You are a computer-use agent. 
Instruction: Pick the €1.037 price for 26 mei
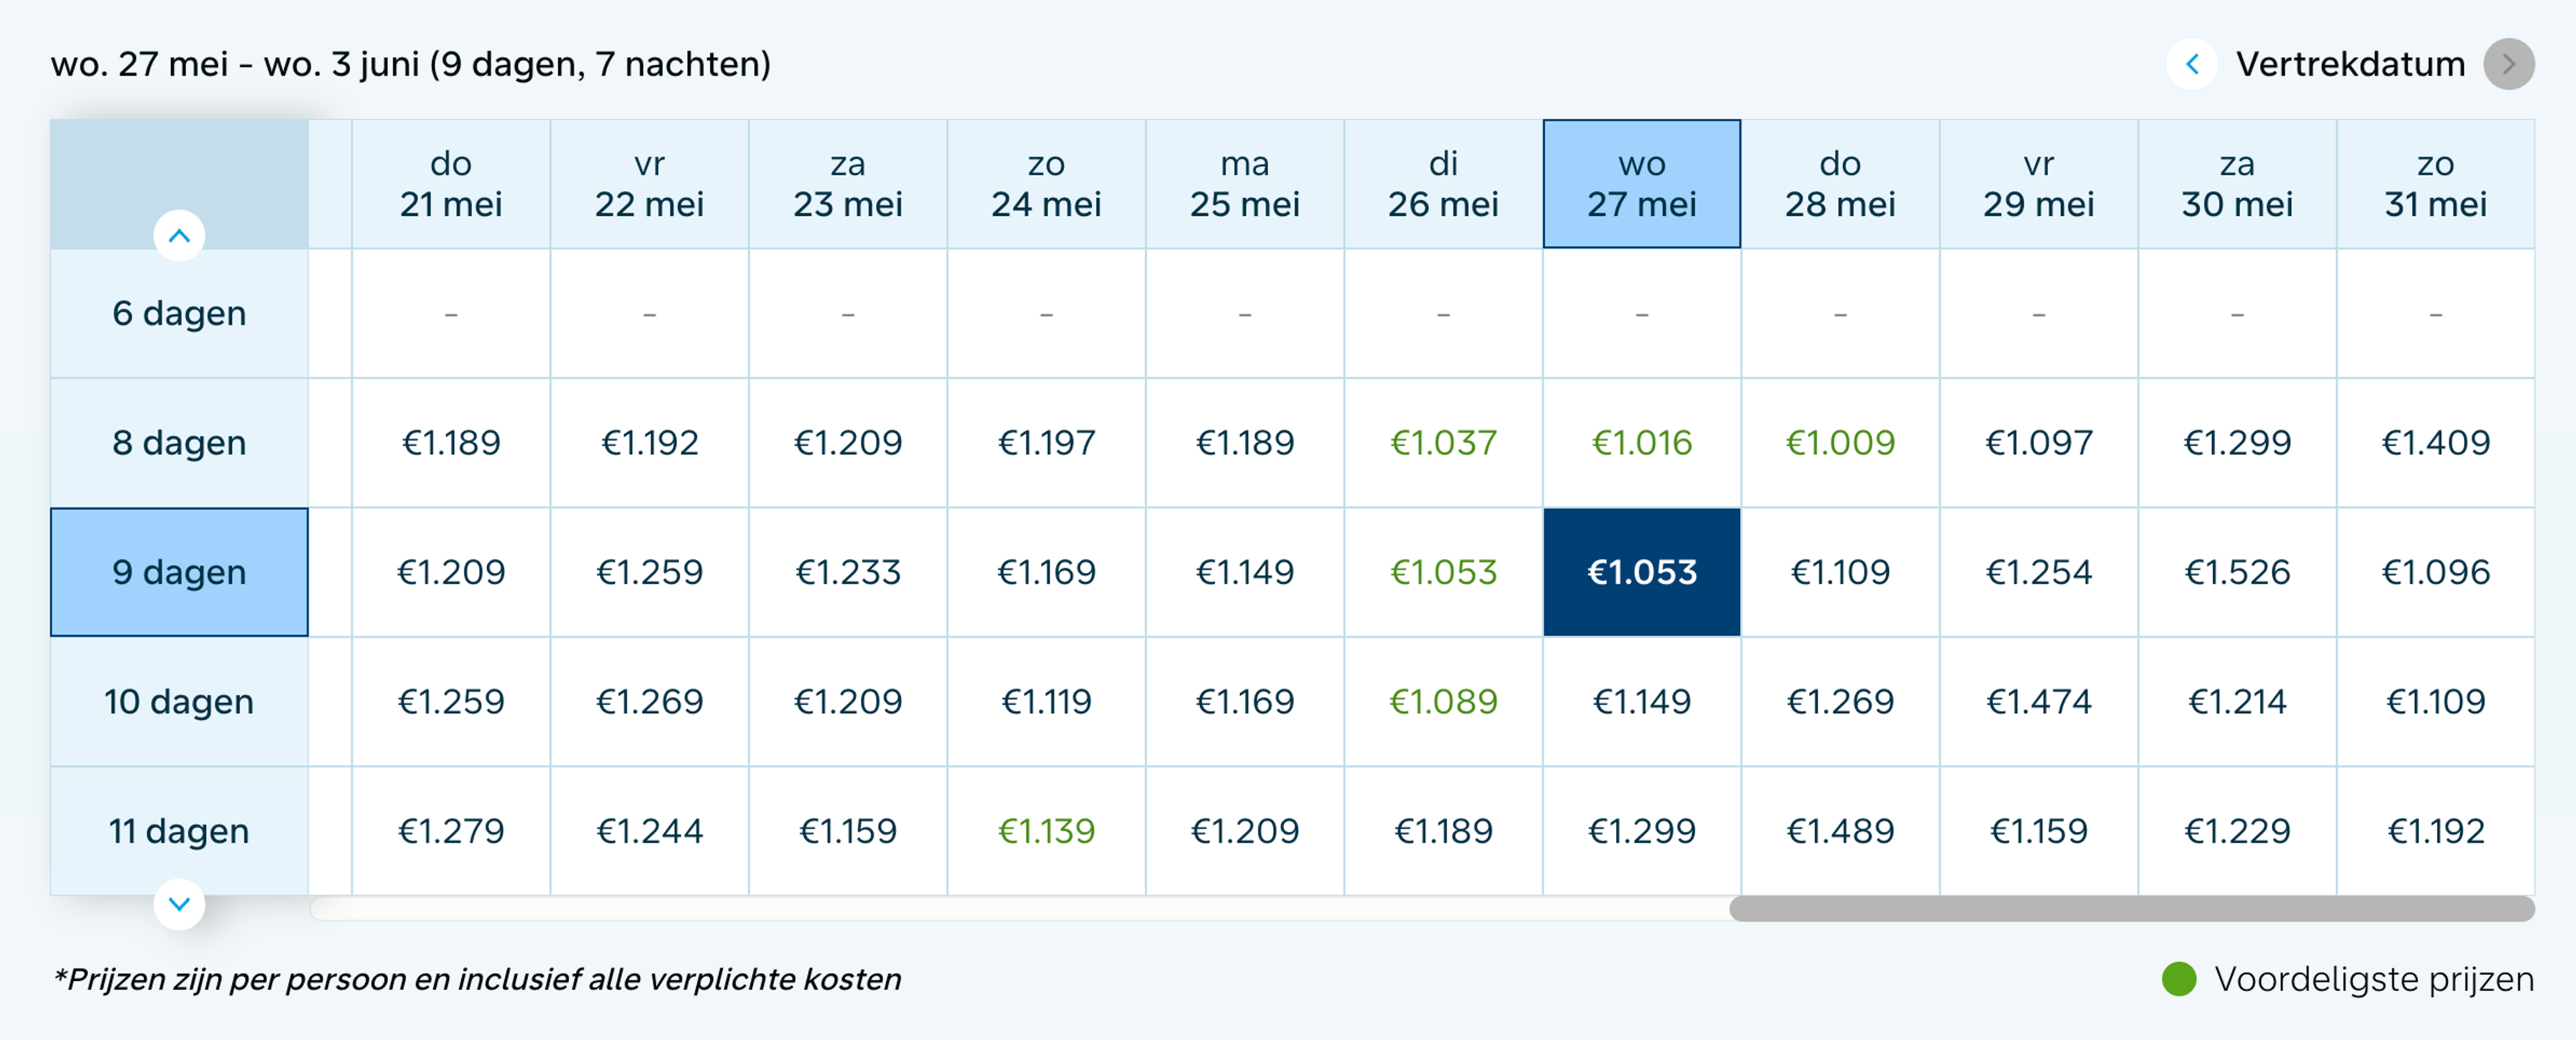point(1443,442)
